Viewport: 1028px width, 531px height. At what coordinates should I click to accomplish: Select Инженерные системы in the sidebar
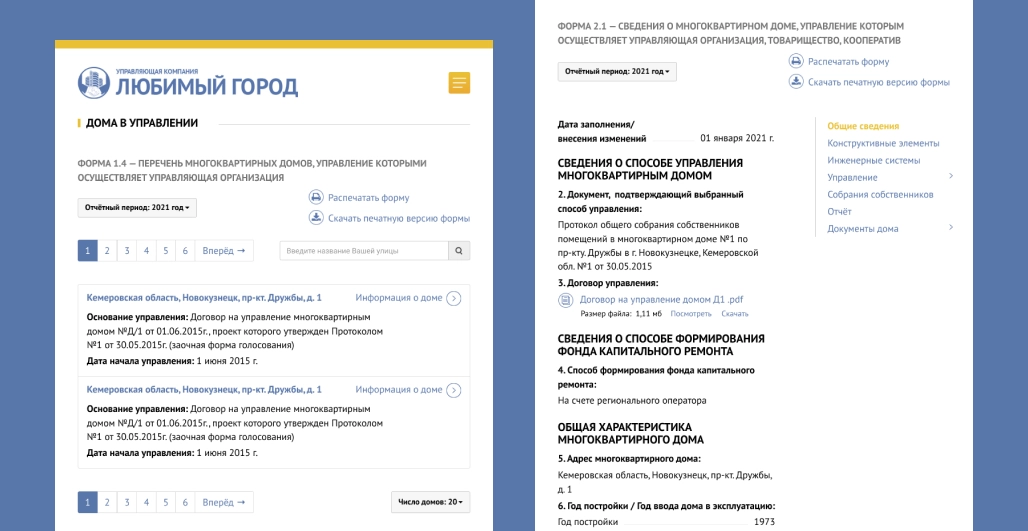coord(873,160)
